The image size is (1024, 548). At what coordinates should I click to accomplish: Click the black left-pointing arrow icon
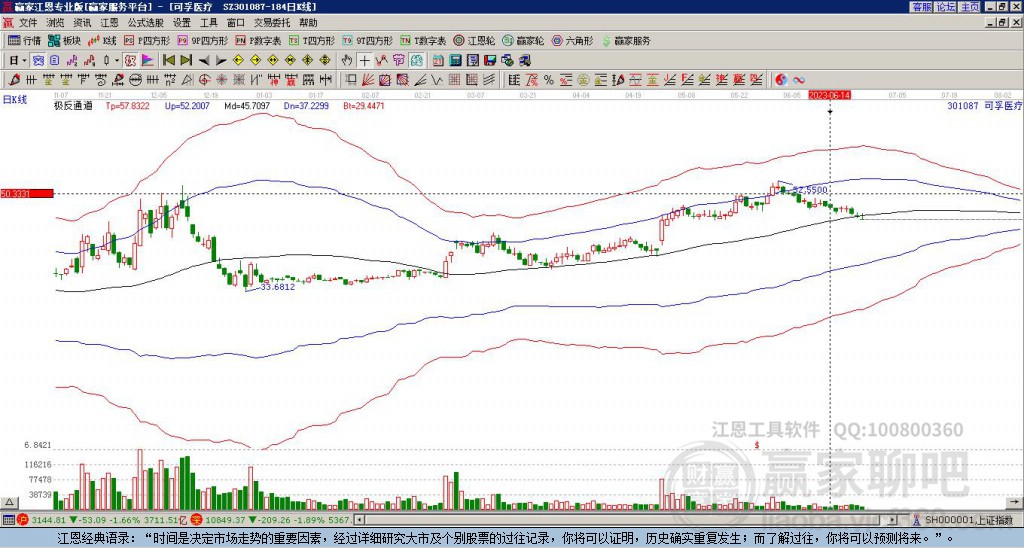tap(204, 61)
